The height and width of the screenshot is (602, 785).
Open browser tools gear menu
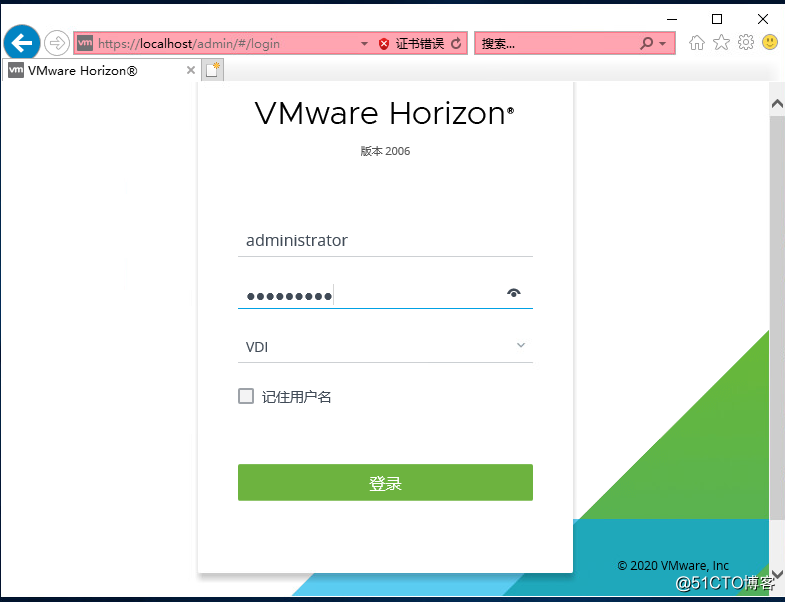(745, 43)
